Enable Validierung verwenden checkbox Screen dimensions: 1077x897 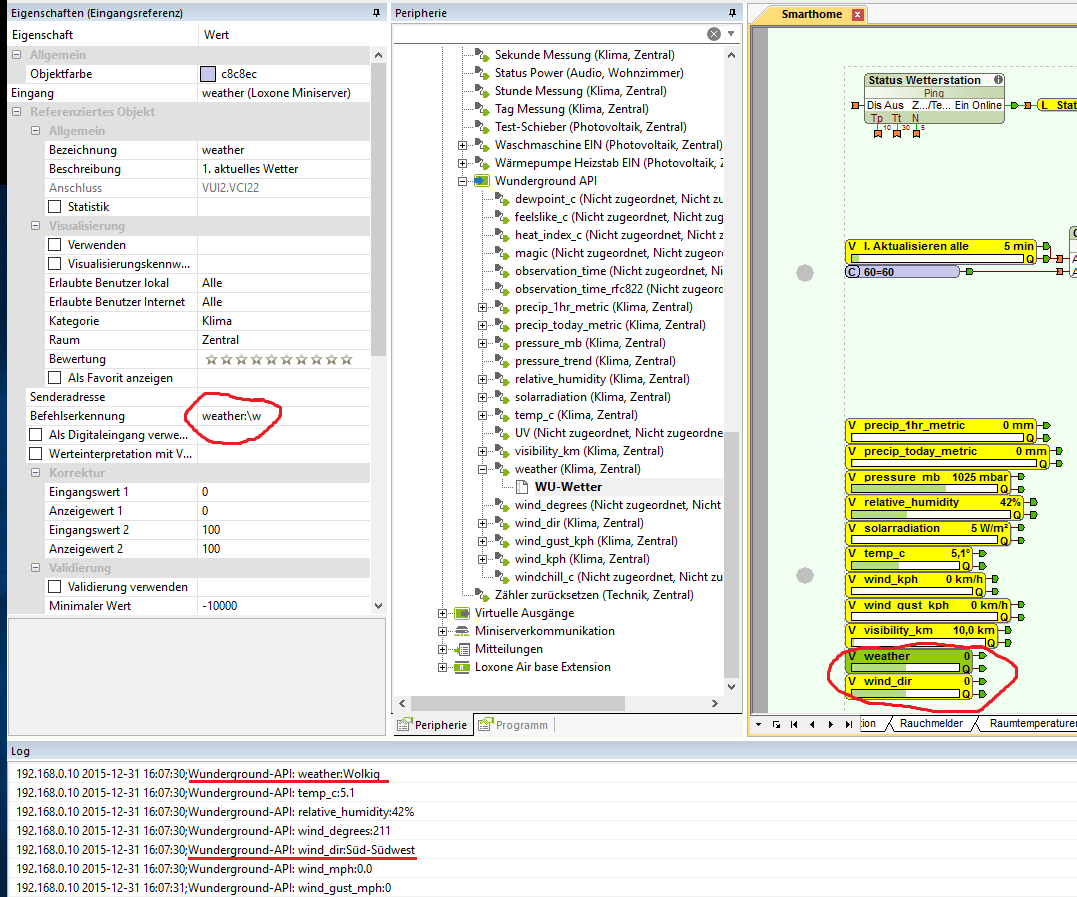click(x=55, y=587)
